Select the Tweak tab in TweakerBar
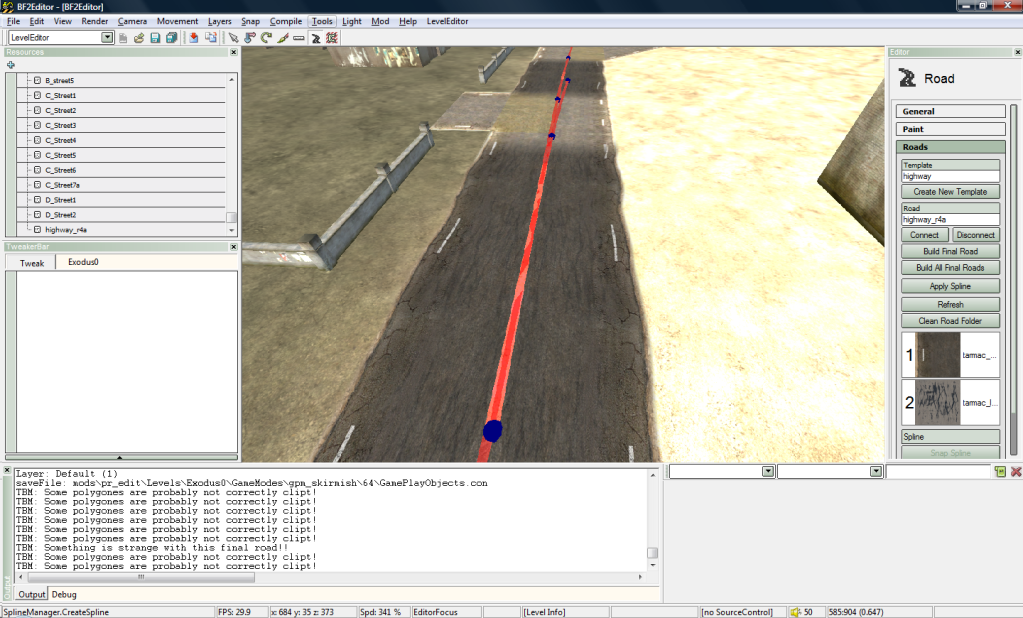This screenshot has height=618, width=1023. (31, 263)
